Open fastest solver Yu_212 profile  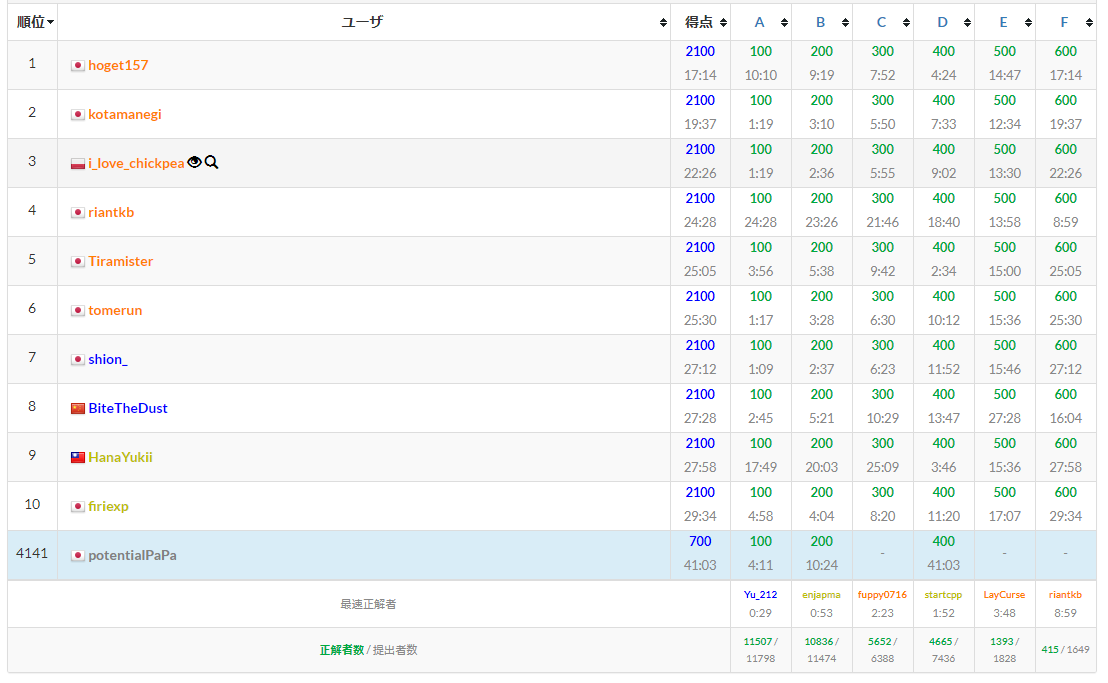760,595
